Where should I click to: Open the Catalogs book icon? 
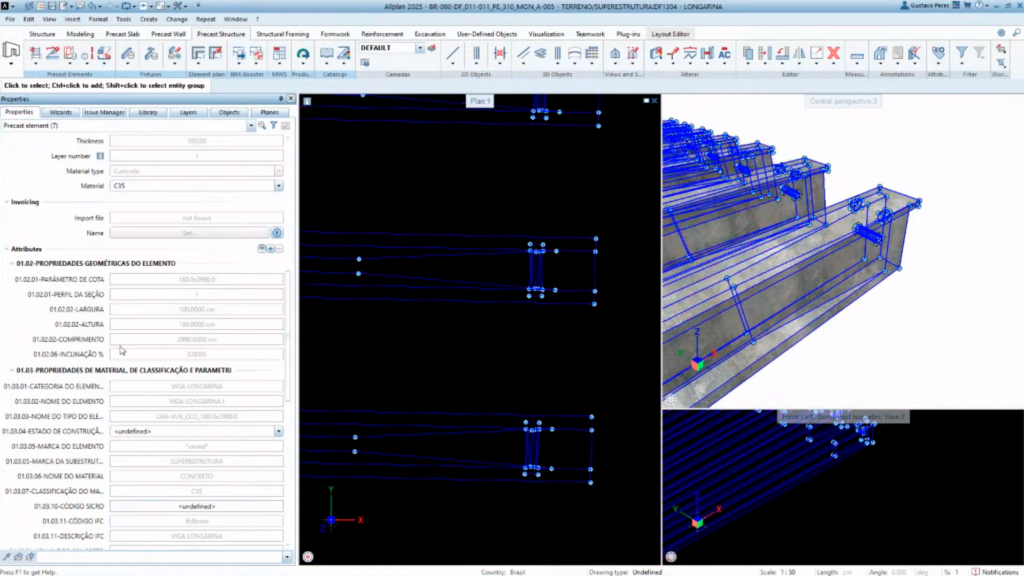tap(327, 54)
